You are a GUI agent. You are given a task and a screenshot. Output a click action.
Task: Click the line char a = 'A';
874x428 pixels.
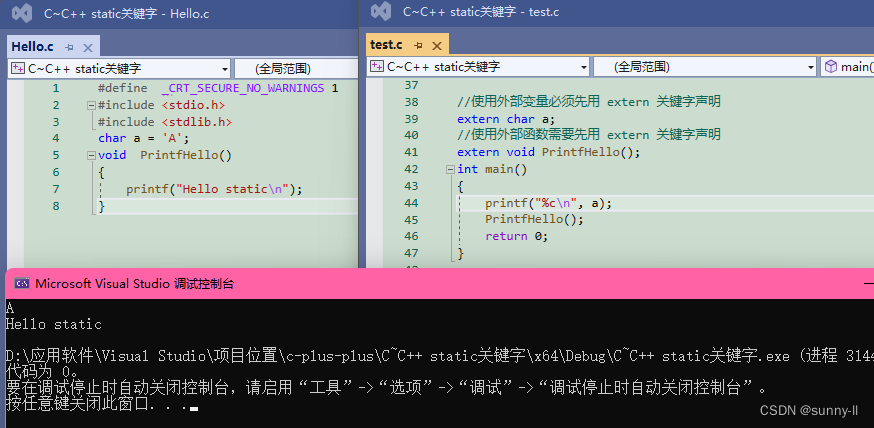click(144, 138)
